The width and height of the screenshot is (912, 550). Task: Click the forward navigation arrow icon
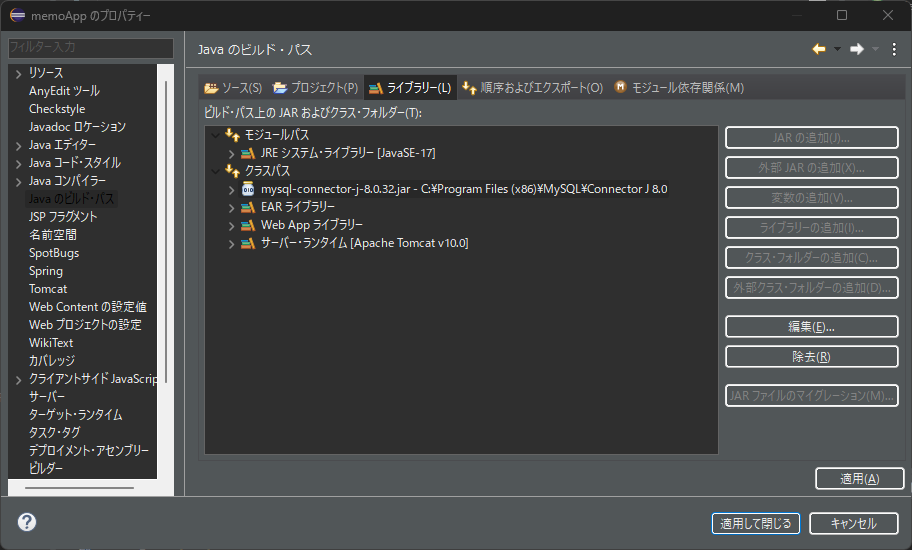click(857, 49)
